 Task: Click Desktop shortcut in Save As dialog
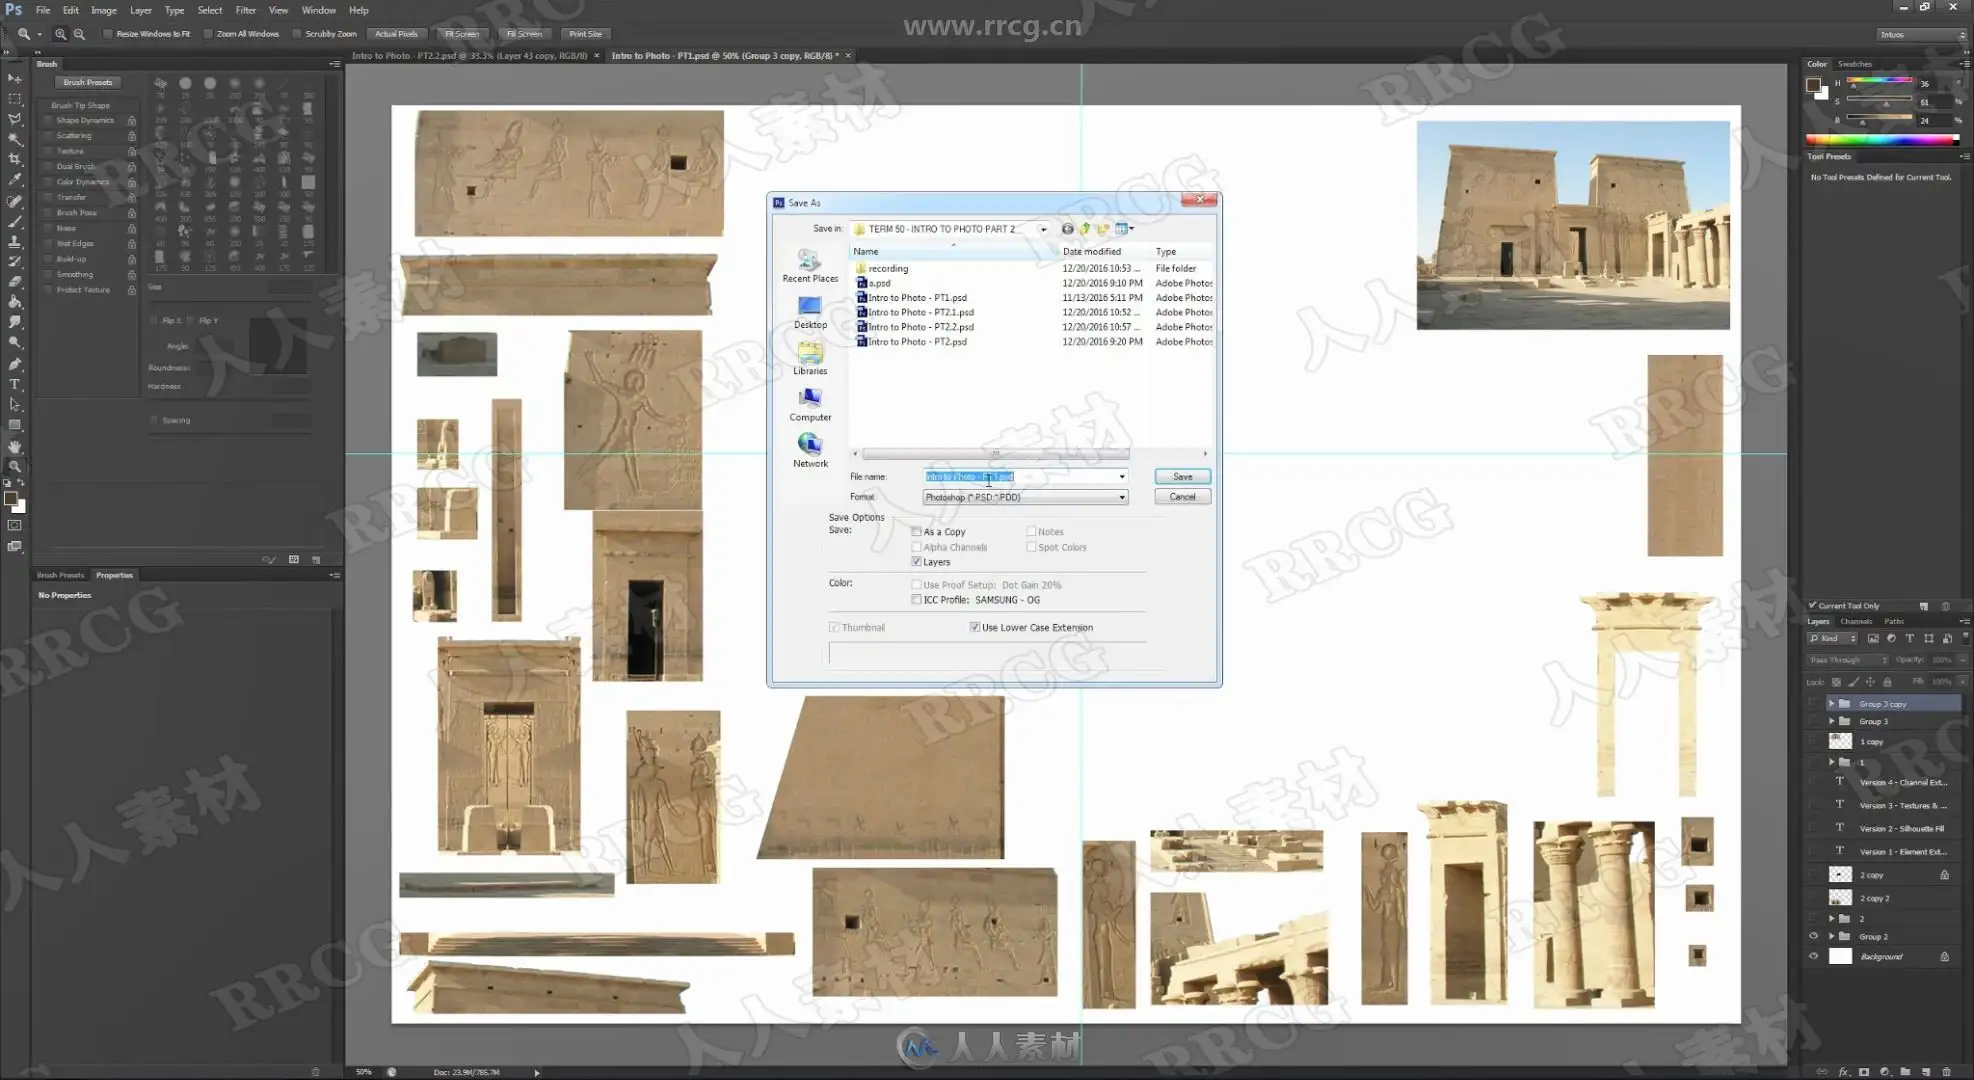click(810, 312)
